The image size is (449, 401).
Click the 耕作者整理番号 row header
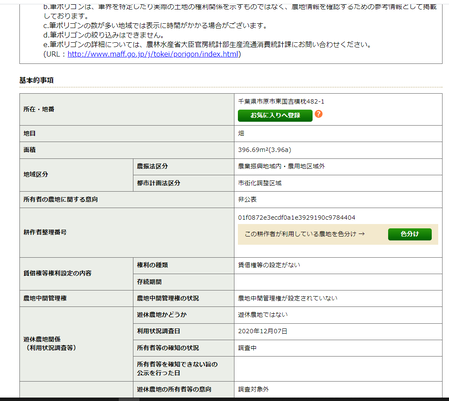coord(127,232)
